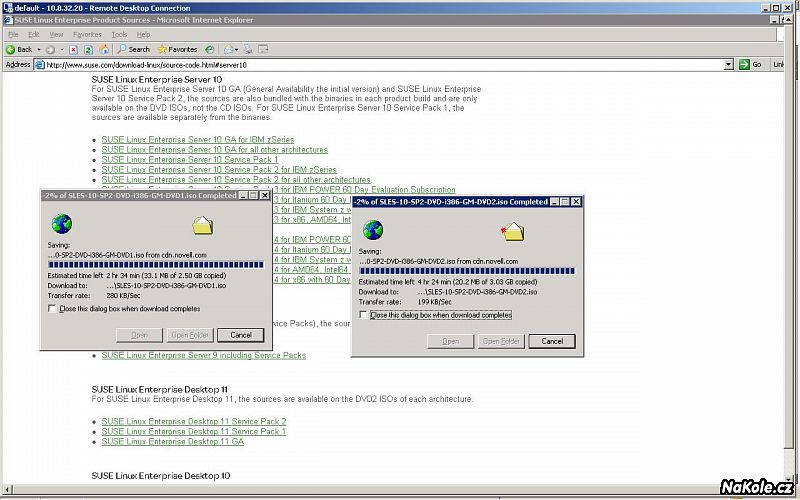800x500 pixels.
Task: Open Desktop 11 Service Pack 2 link
Action: click(x=194, y=421)
